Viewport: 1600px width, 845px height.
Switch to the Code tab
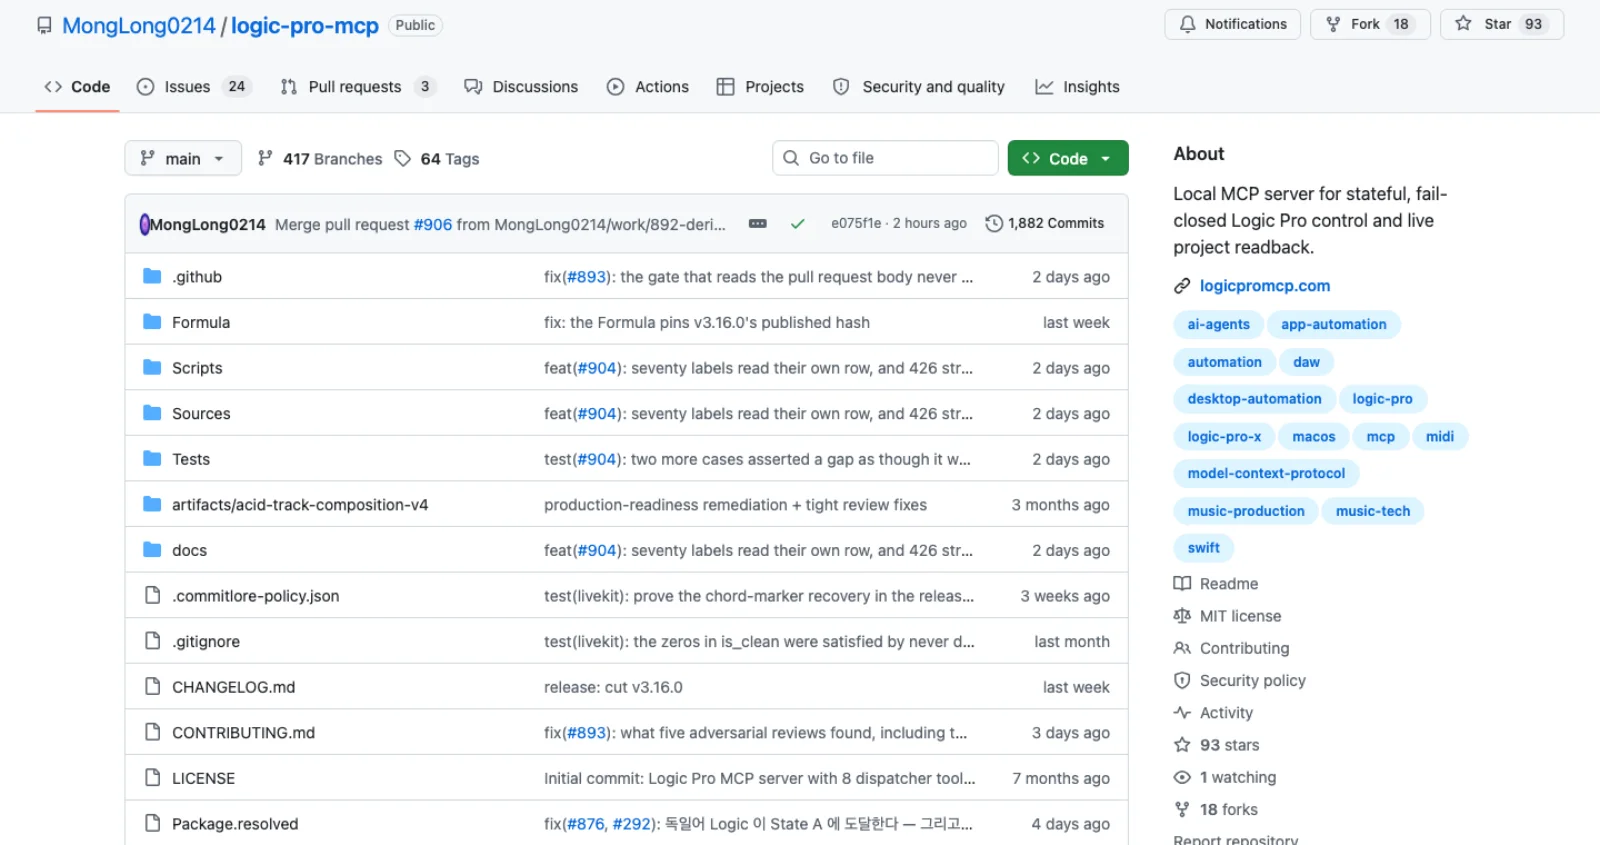pyautogui.click(x=77, y=87)
